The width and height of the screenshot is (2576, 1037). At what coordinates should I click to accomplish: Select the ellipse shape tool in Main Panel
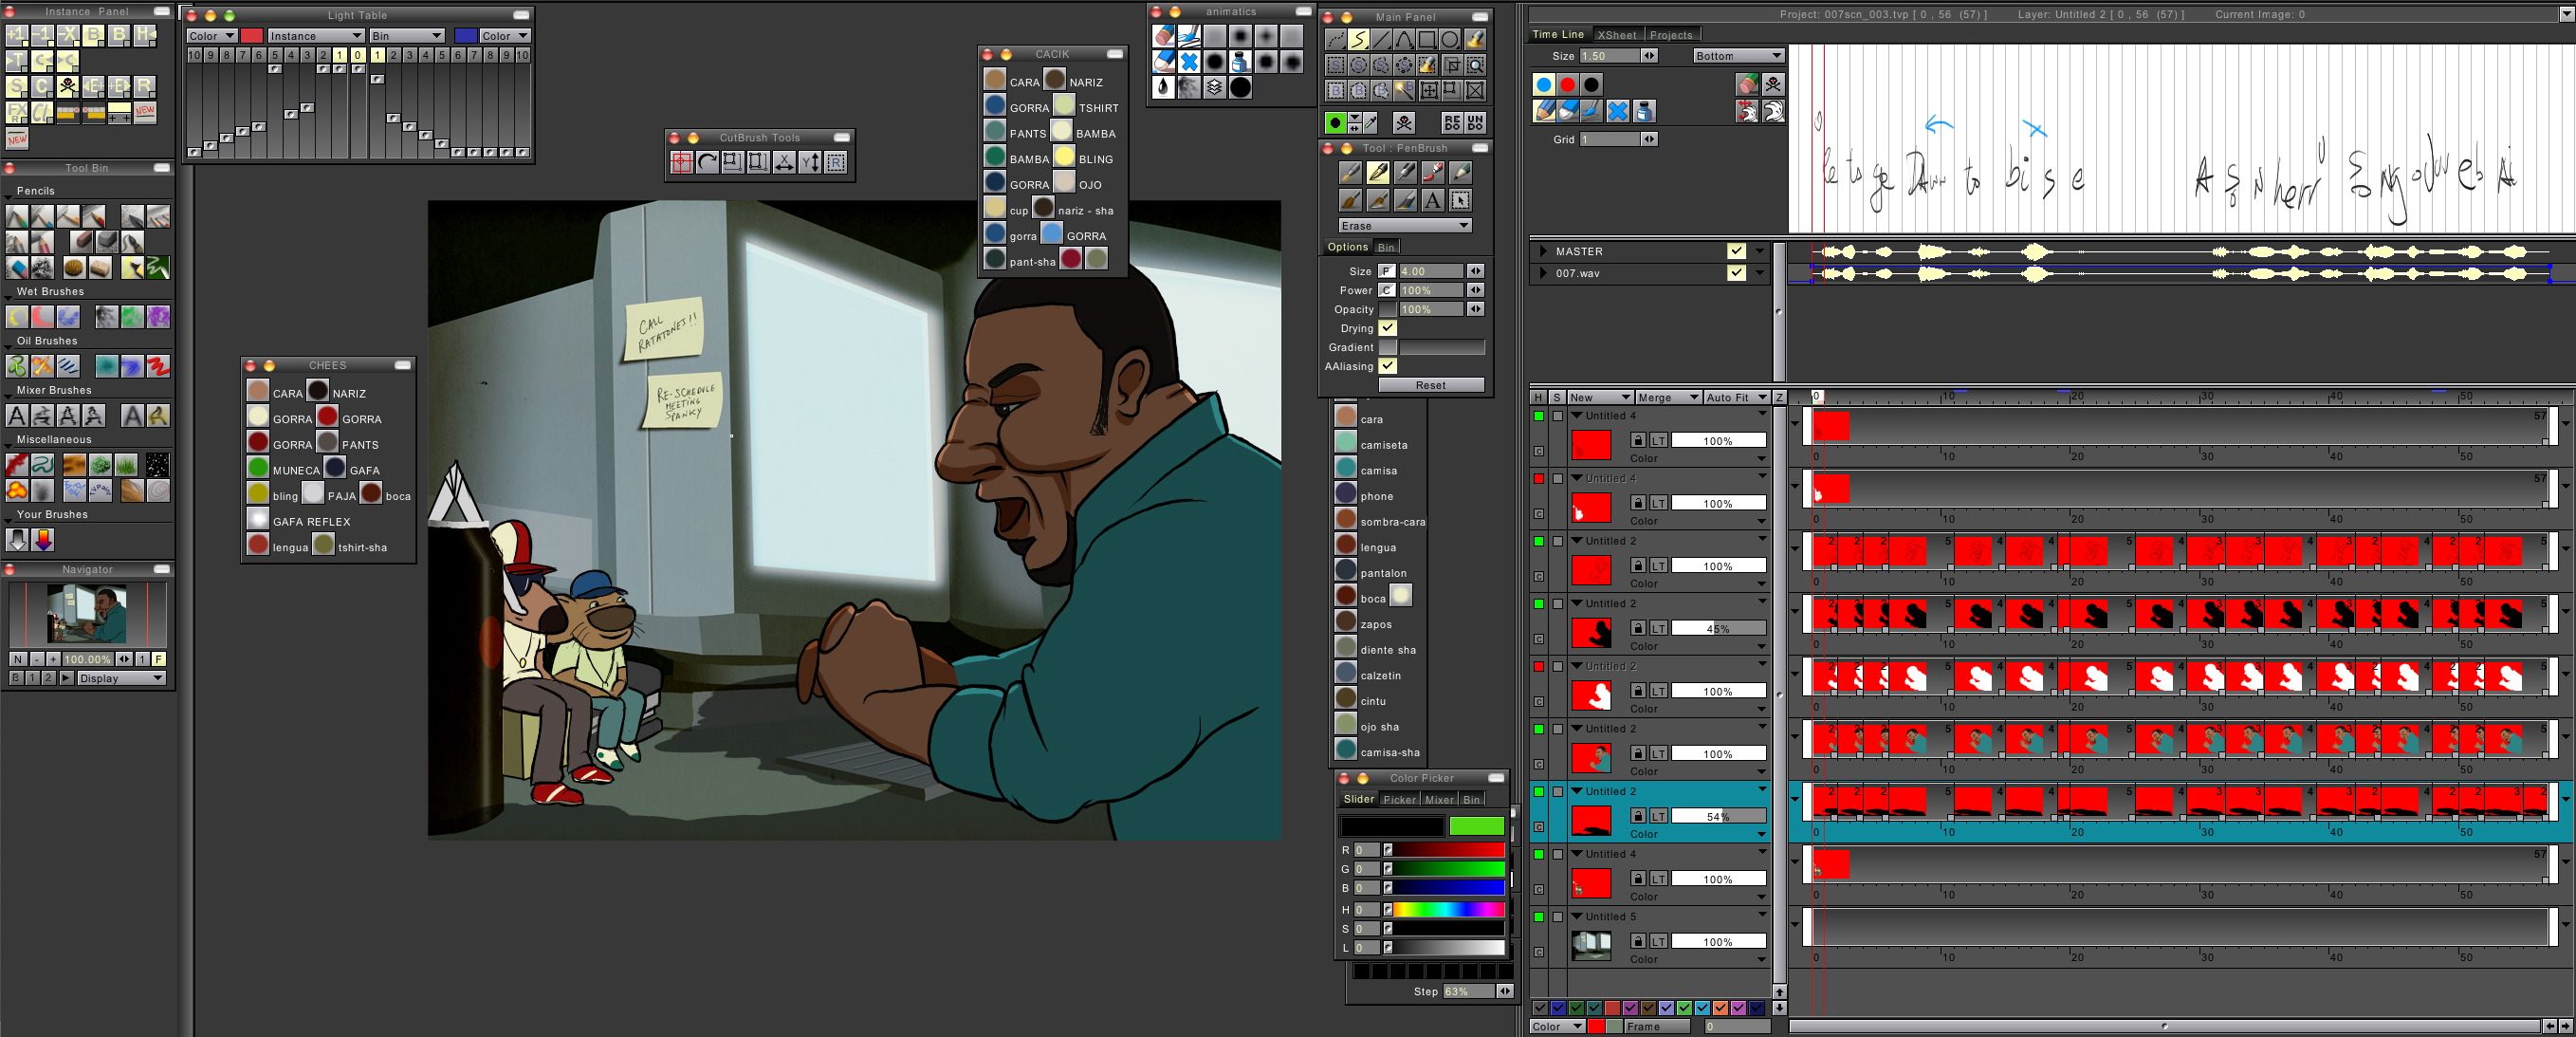(x=1450, y=40)
